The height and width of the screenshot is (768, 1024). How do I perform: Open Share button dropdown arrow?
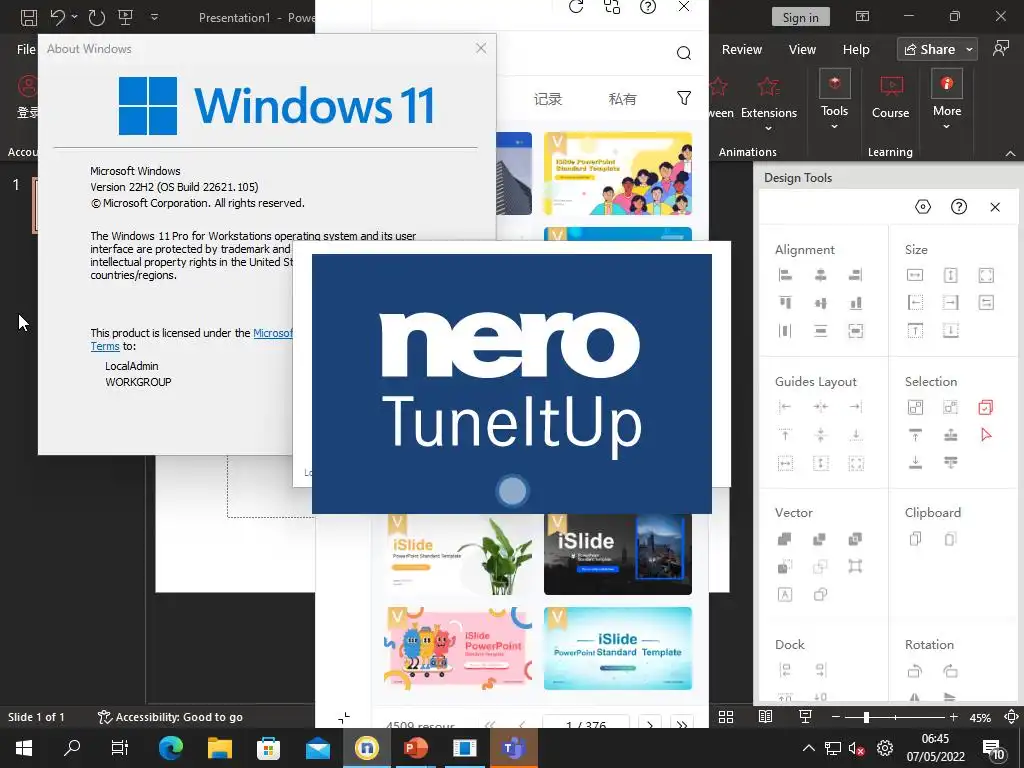pos(970,50)
